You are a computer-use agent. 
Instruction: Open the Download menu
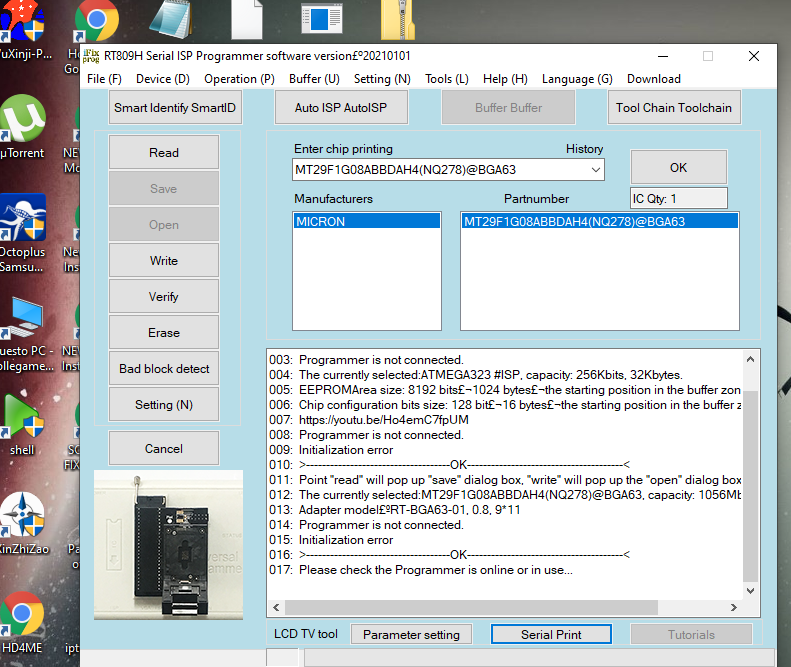tap(654, 79)
